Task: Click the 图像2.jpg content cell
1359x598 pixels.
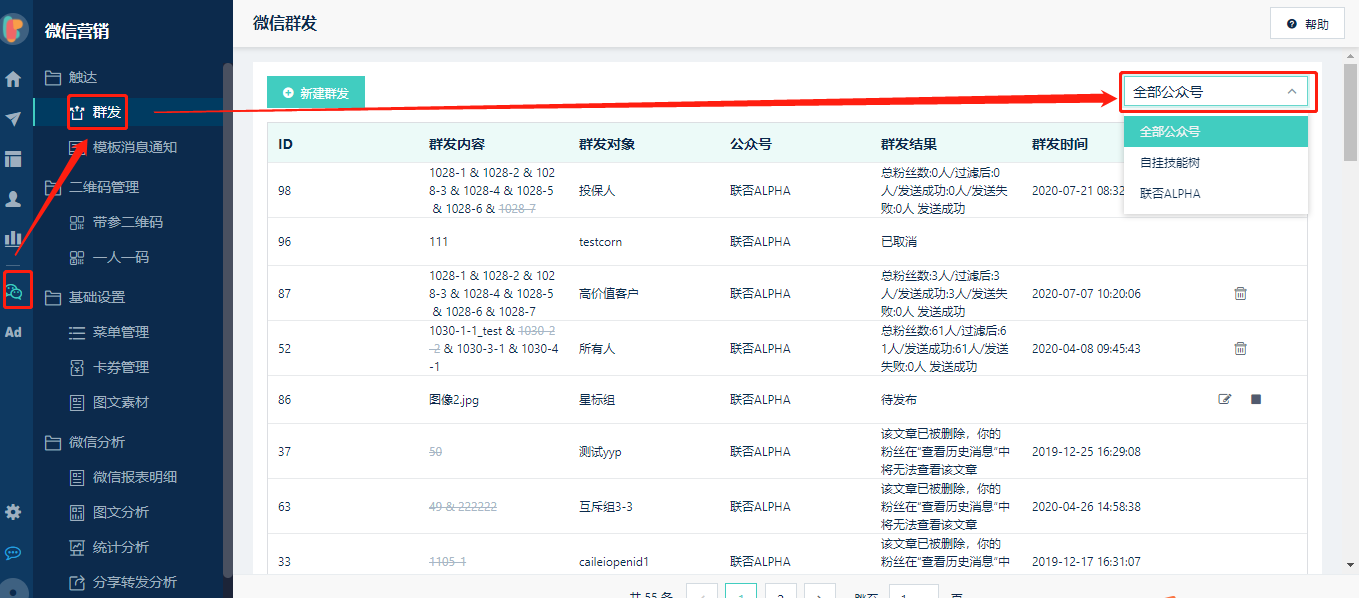Action: 456,399
